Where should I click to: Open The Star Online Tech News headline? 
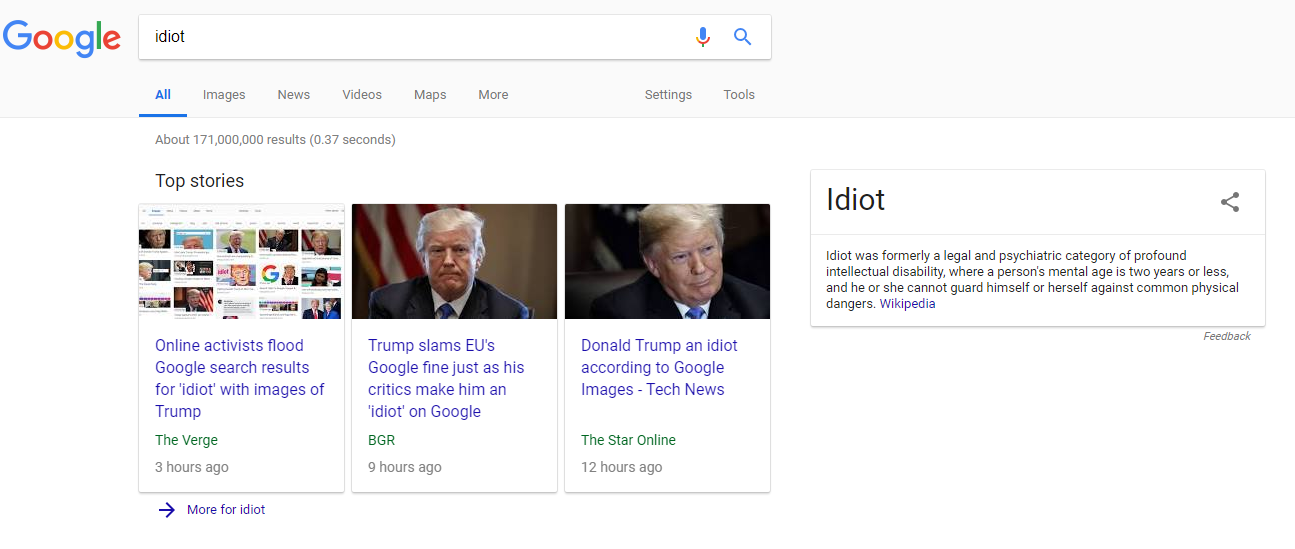[659, 367]
